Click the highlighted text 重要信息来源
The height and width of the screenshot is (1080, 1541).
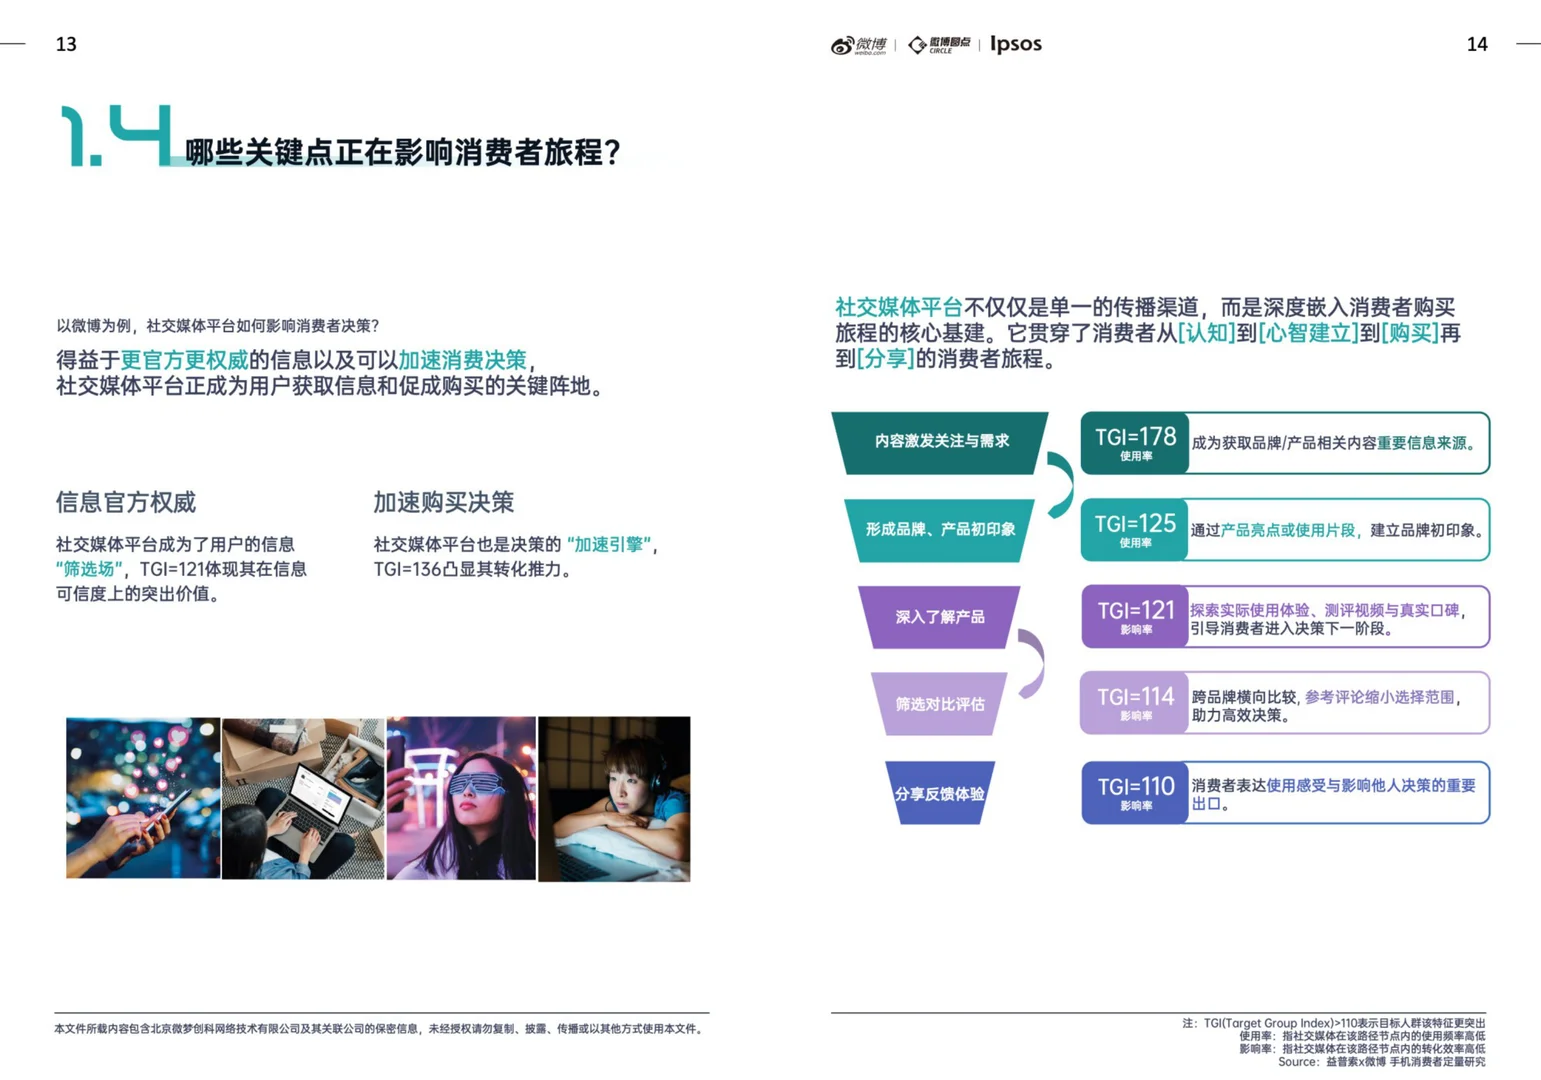coord(1421,443)
